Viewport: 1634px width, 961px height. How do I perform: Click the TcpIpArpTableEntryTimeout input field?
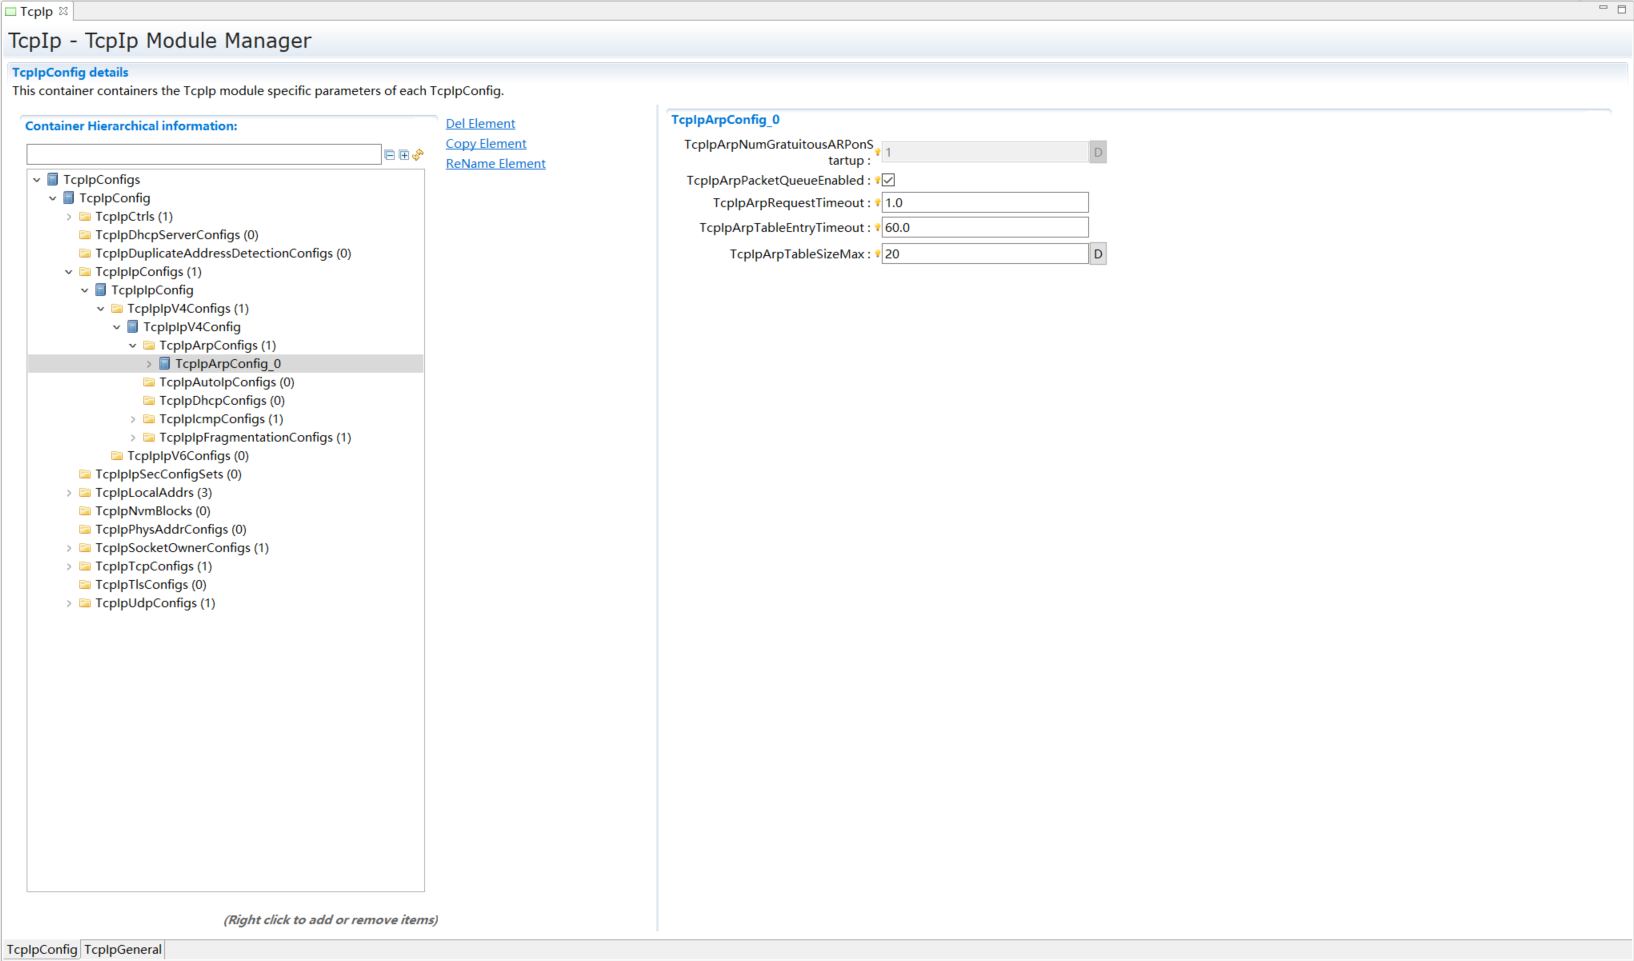pos(984,228)
